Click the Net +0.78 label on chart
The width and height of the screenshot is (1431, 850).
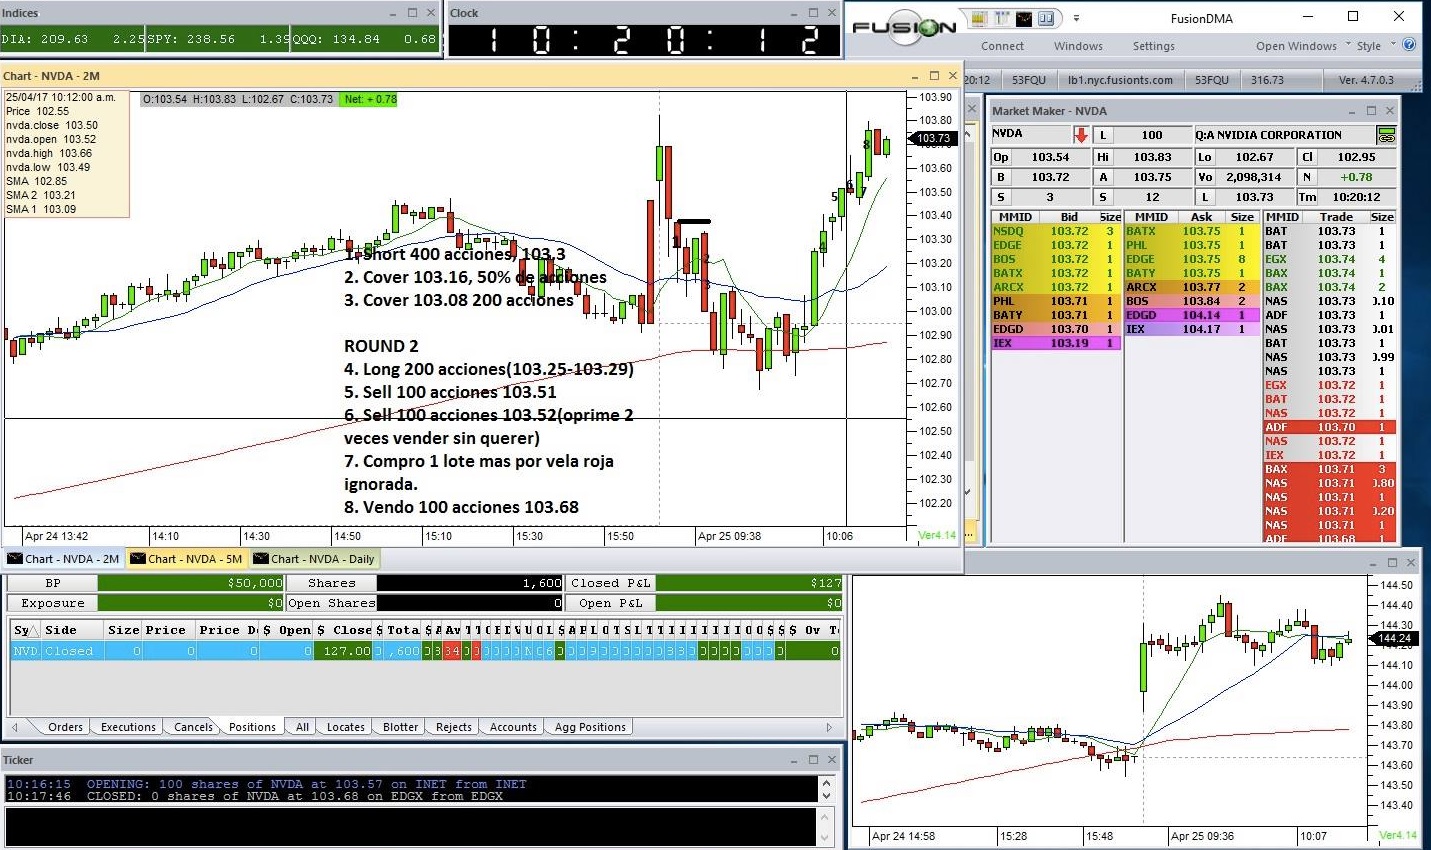pos(369,99)
